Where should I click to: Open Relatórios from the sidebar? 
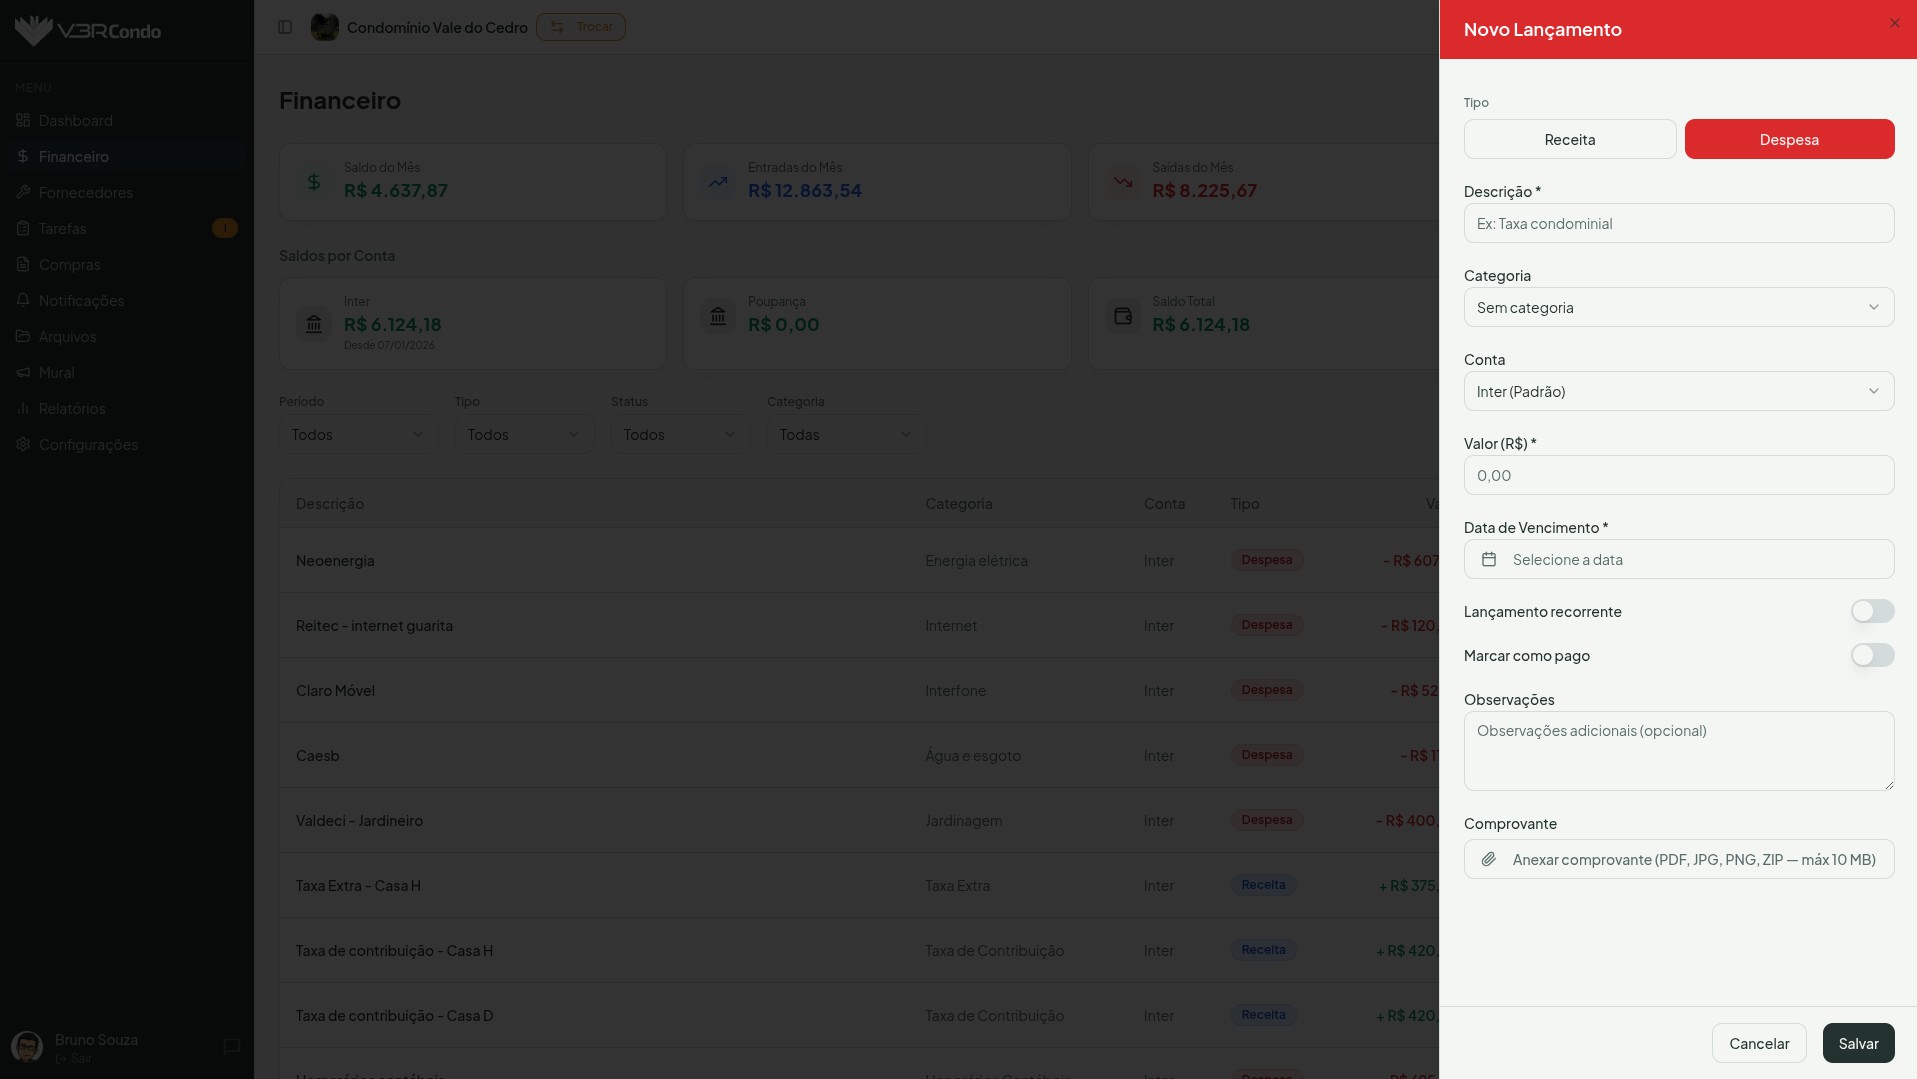pyautogui.click(x=72, y=408)
